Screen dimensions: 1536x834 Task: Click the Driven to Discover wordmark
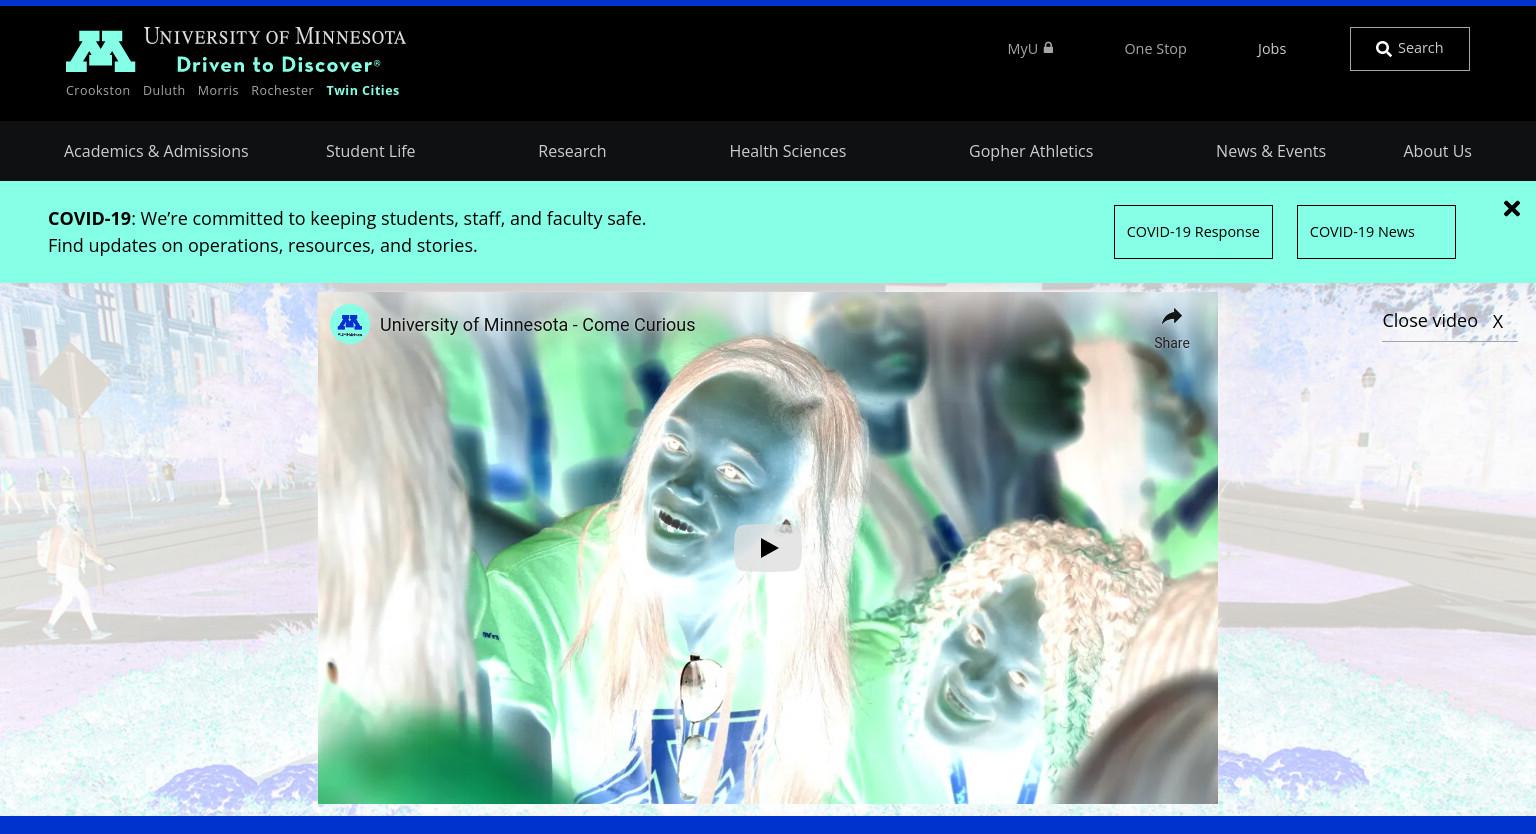pos(278,65)
